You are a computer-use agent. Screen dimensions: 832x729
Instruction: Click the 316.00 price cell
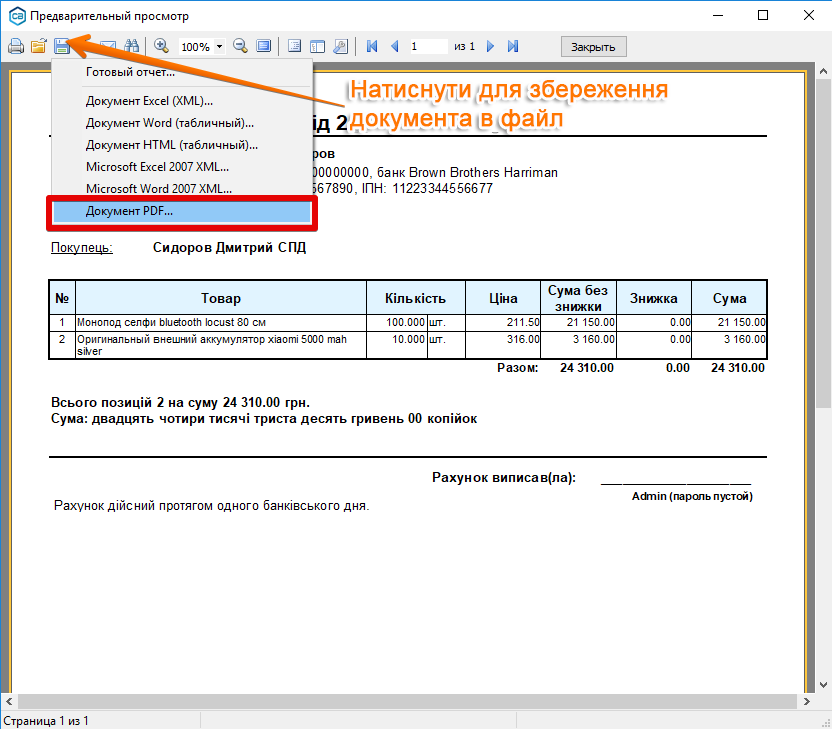[x=503, y=345]
